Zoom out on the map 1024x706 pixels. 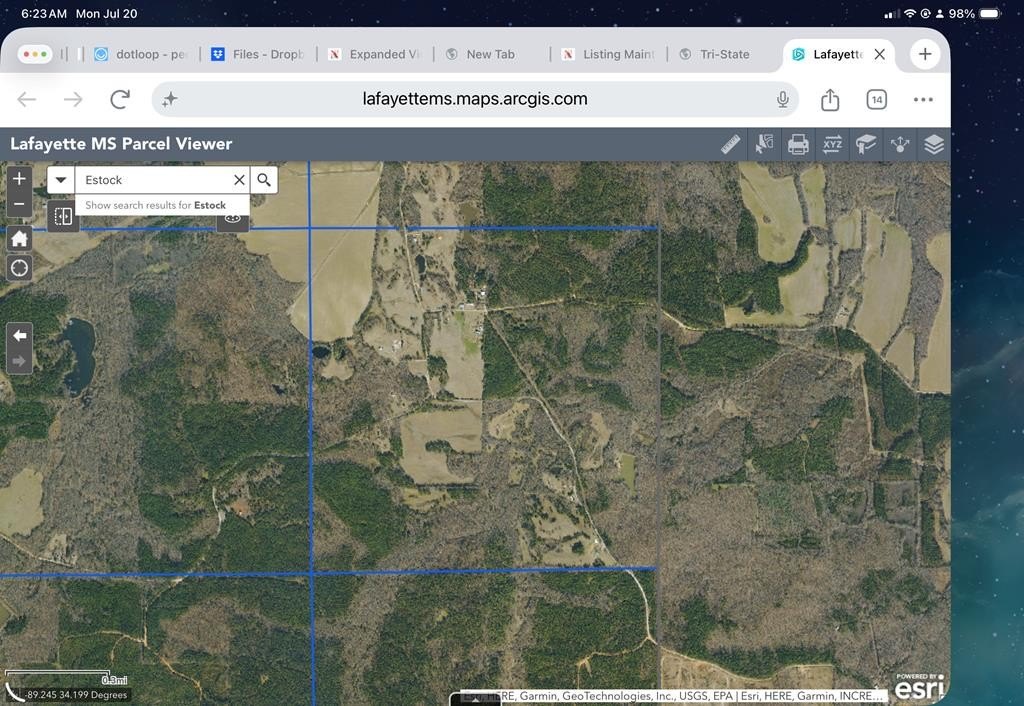click(x=20, y=204)
